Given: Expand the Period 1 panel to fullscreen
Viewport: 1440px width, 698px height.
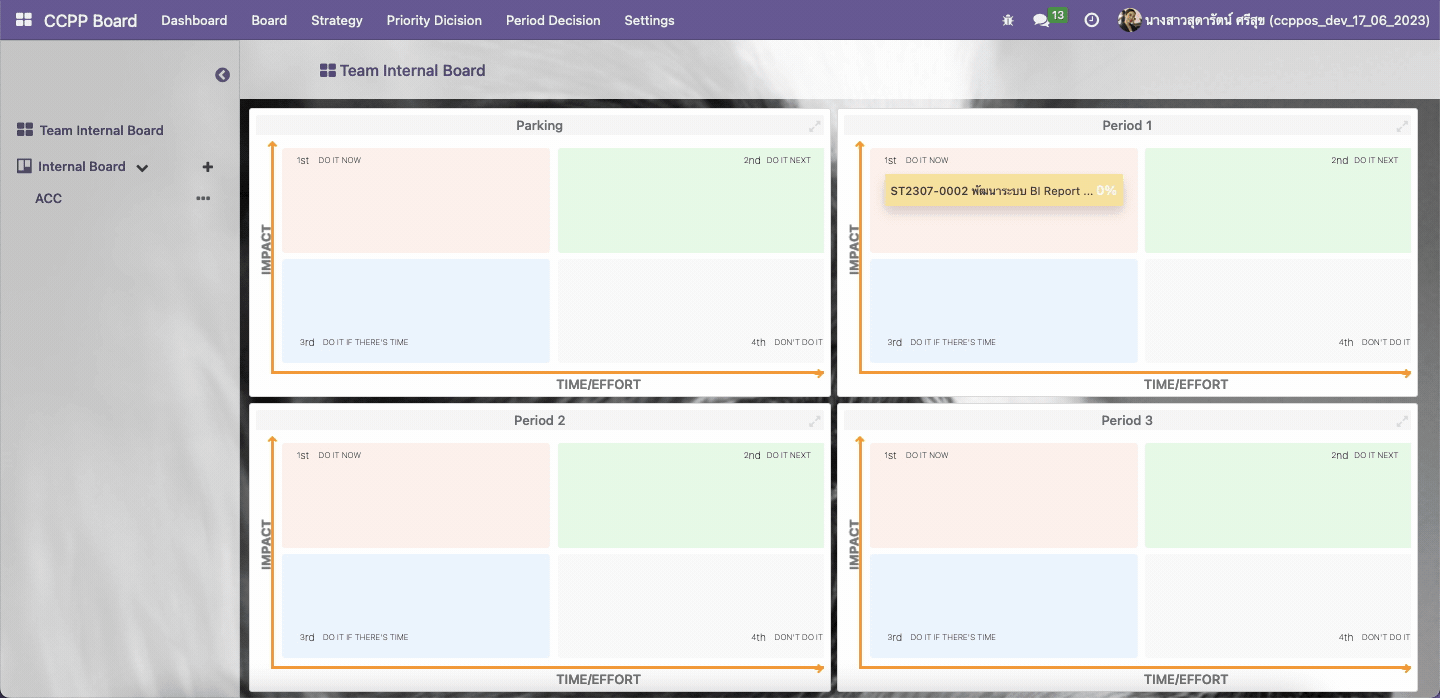Looking at the screenshot, I should click(1402, 126).
